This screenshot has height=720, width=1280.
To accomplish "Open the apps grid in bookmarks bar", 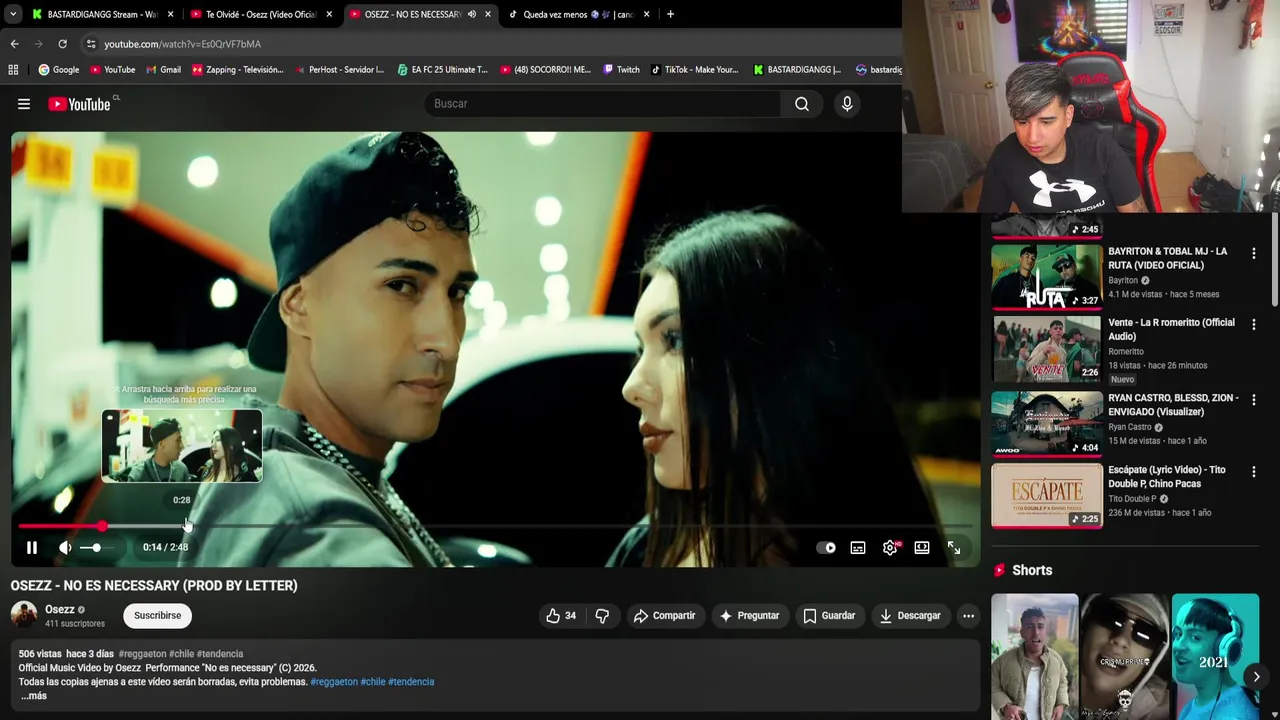I will (13, 70).
